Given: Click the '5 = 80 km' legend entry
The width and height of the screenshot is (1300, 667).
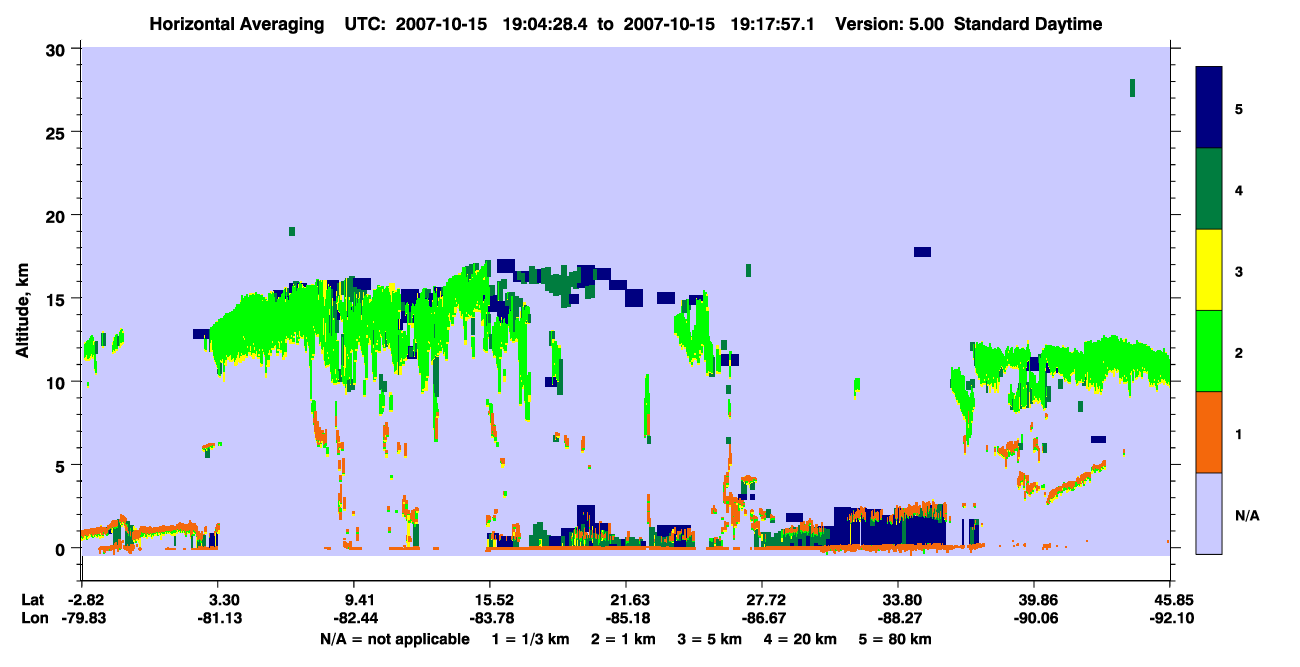Looking at the screenshot, I should tap(897, 639).
